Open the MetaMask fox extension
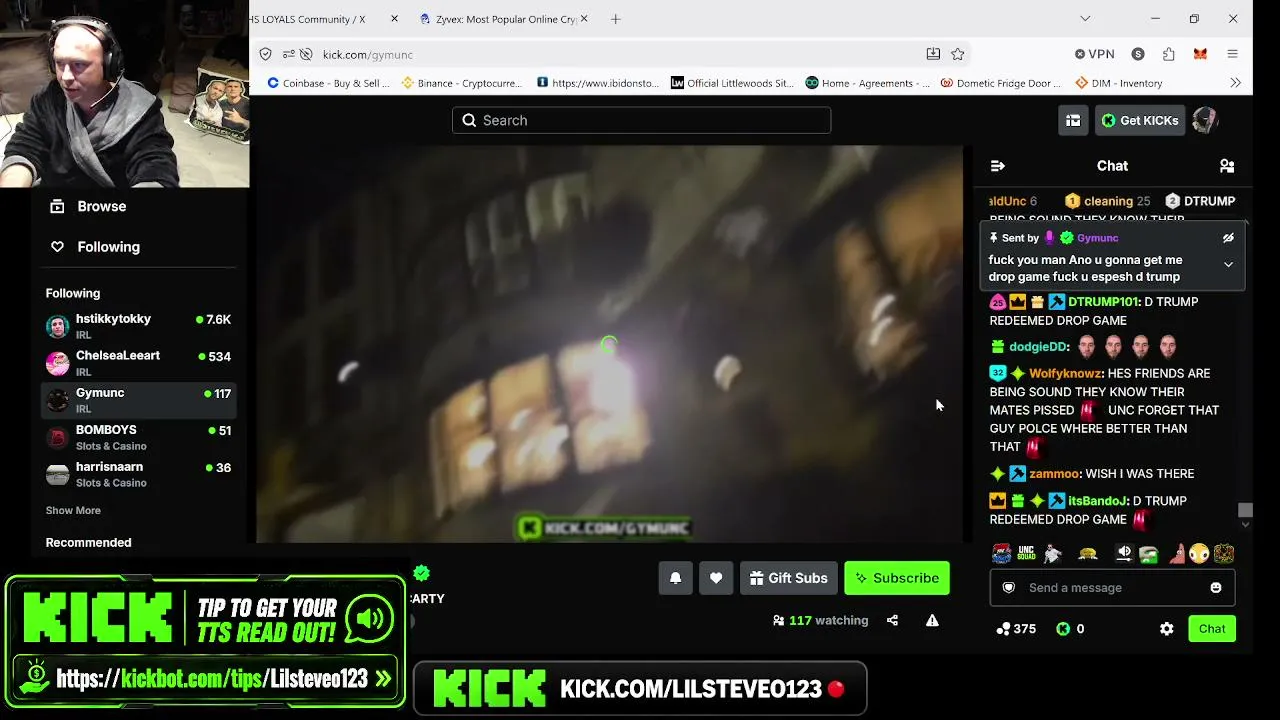 pyautogui.click(x=1200, y=54)
